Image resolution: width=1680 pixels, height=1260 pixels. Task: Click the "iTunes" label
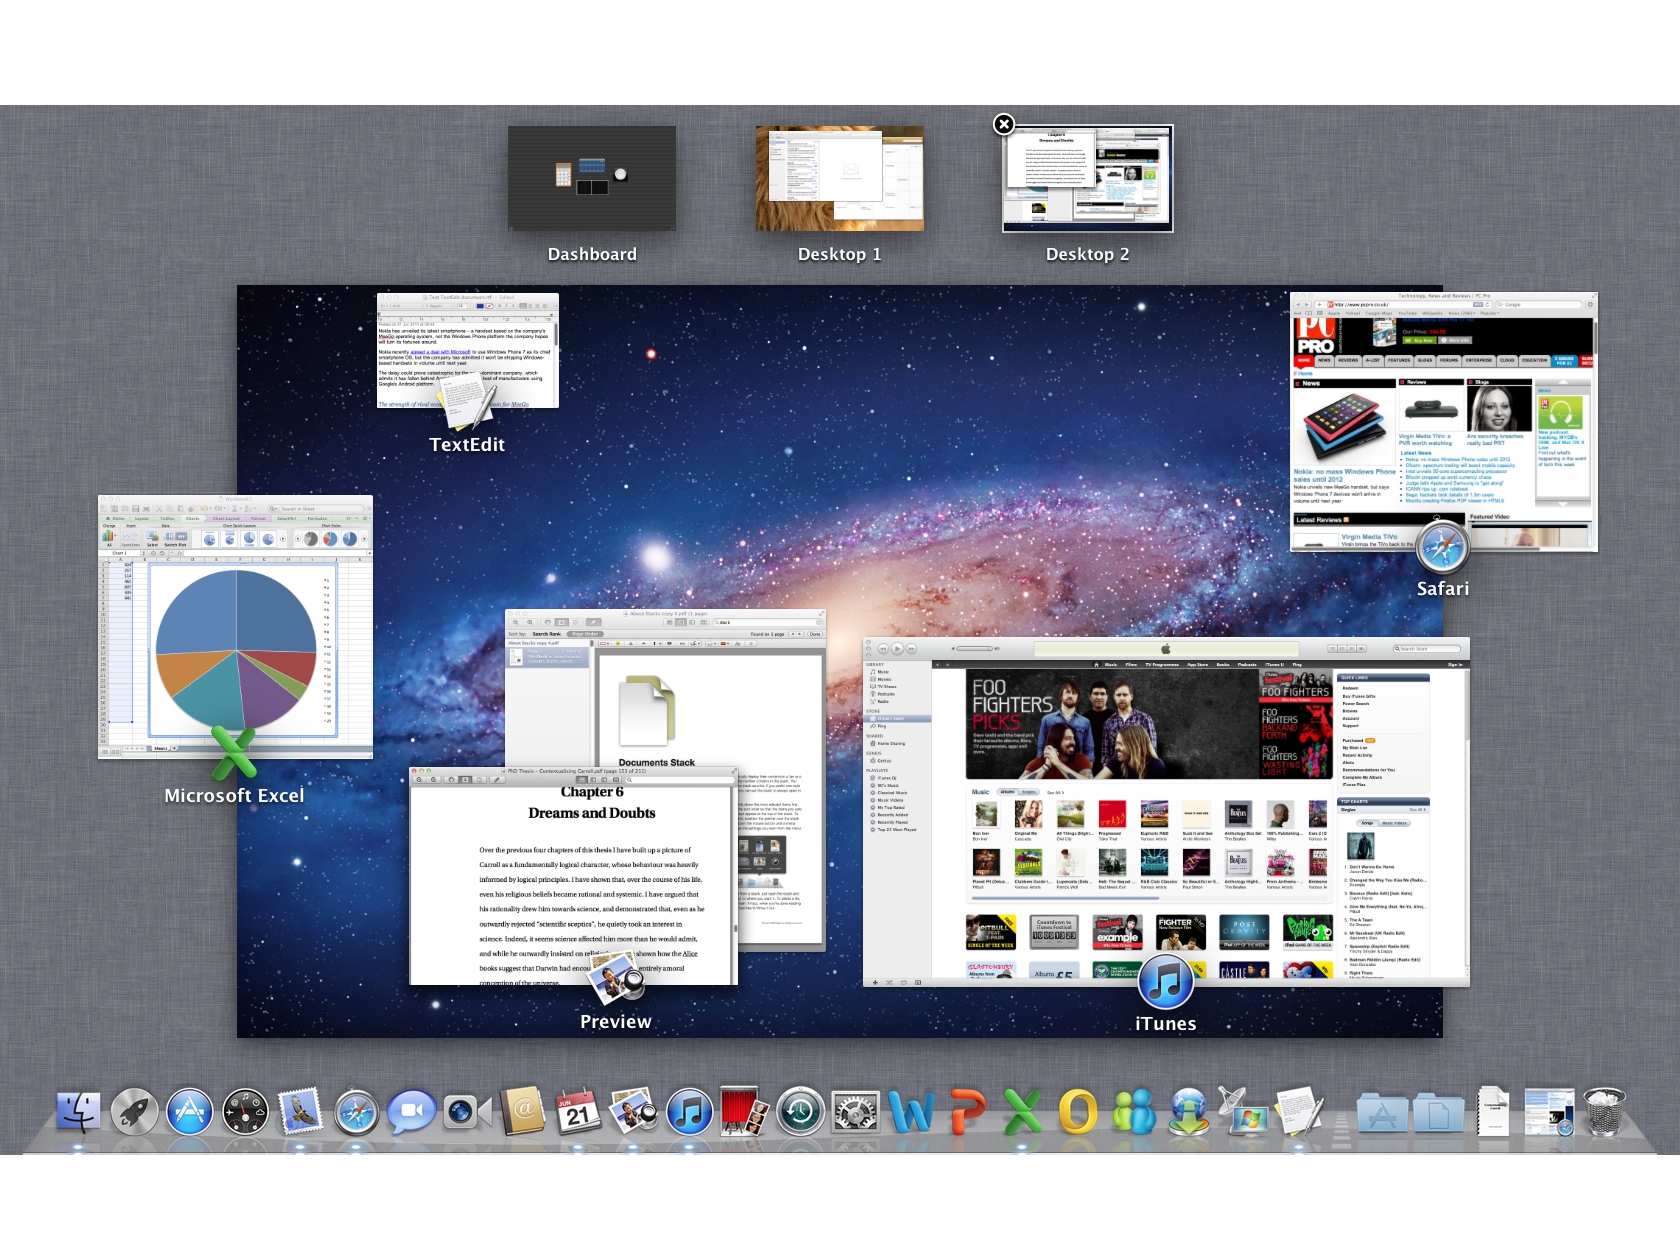pos(1166,1023)
